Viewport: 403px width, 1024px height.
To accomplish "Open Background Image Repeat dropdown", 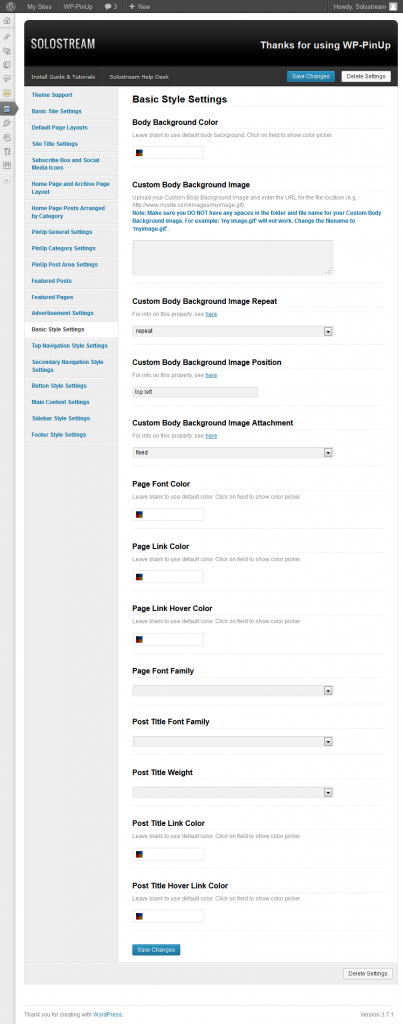I will pyautogui.click(x=233, y=331).
